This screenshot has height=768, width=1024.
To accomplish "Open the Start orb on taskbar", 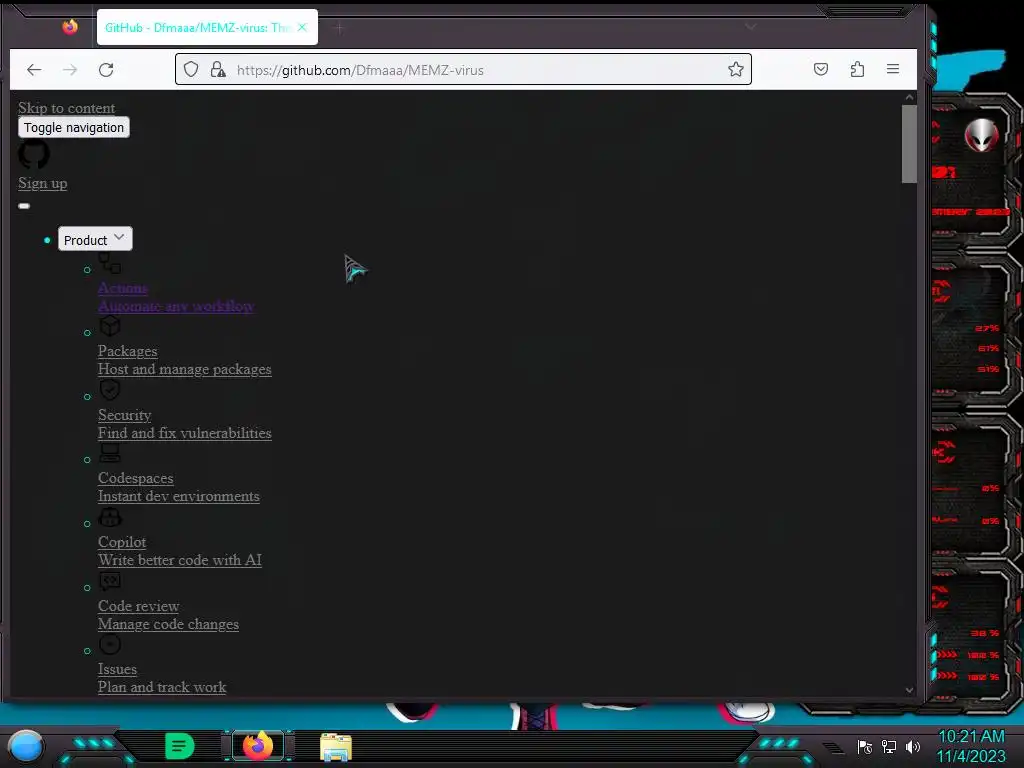I will click(x=26, y=746).
